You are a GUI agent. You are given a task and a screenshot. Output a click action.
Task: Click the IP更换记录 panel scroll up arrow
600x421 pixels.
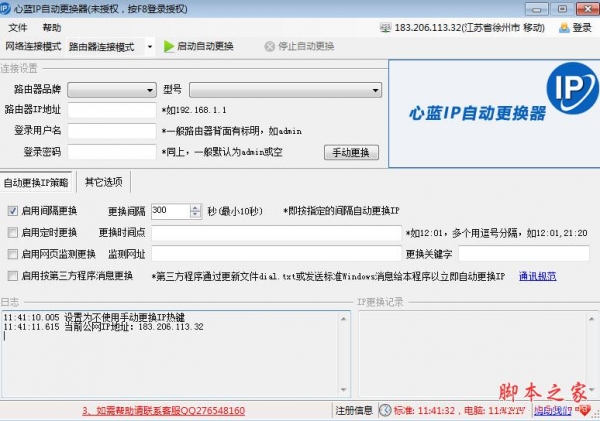tap(592, 319)
